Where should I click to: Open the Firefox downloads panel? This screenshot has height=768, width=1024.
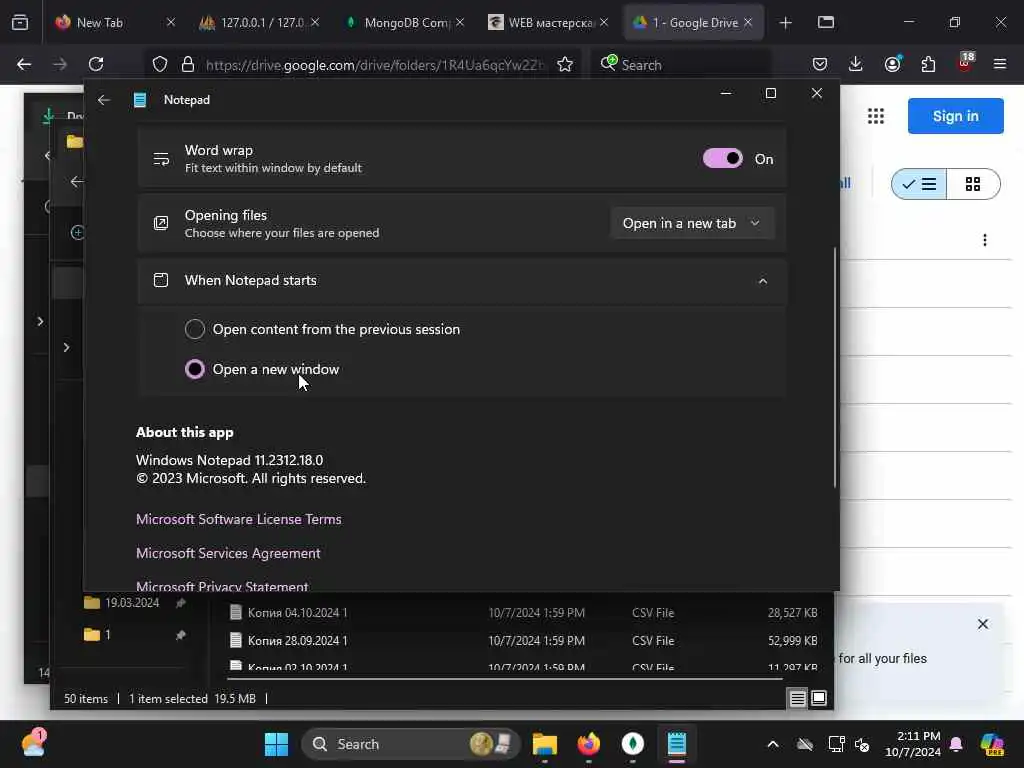point(856,64)
